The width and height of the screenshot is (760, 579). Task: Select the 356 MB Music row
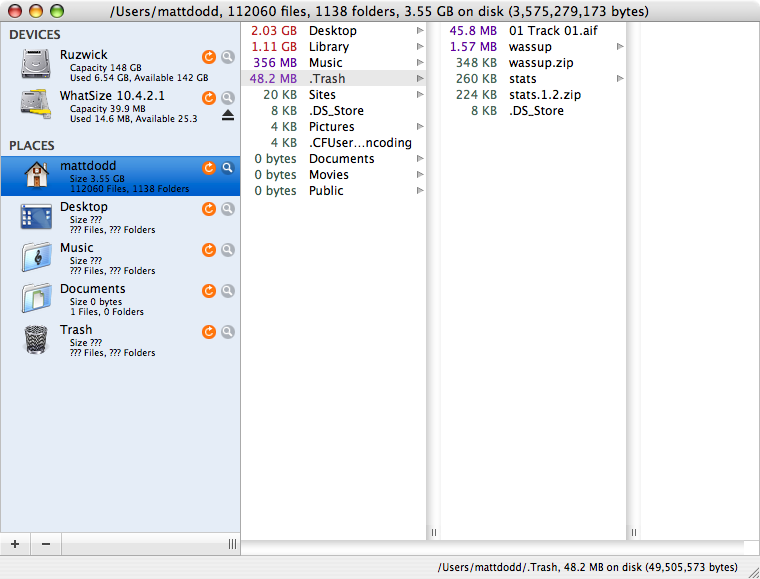click(333, 63)
